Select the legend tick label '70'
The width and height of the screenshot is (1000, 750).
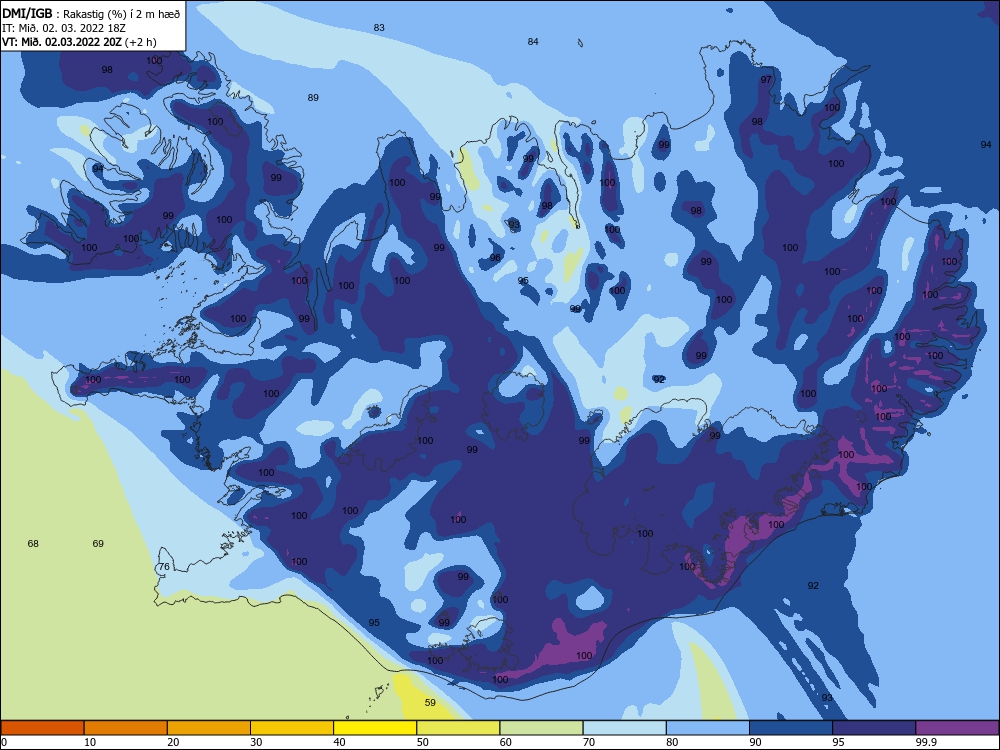pyautogui.click(x=589, y=742)
